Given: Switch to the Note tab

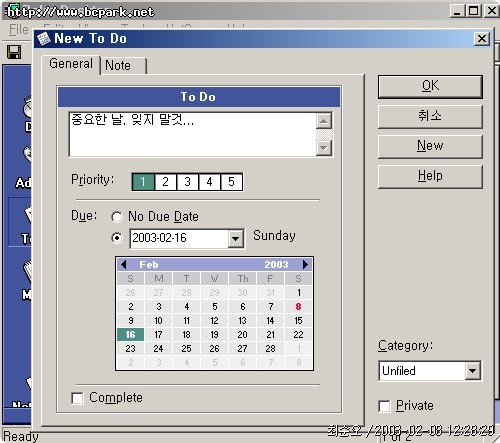Looking at the screenshot, I should click(x=123, y=65).
